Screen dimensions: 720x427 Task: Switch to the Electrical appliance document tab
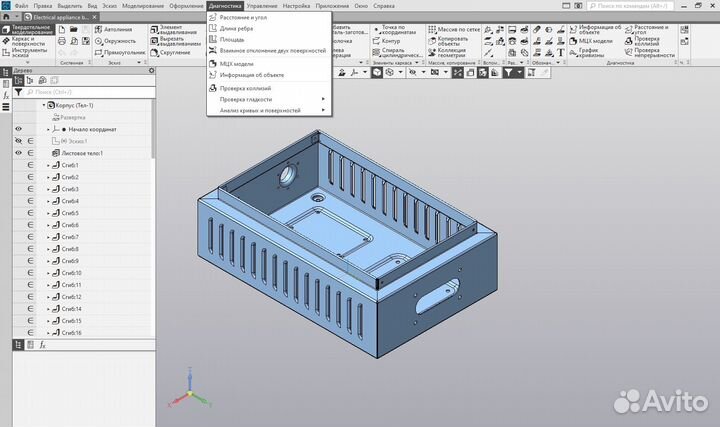pos(61,17)
